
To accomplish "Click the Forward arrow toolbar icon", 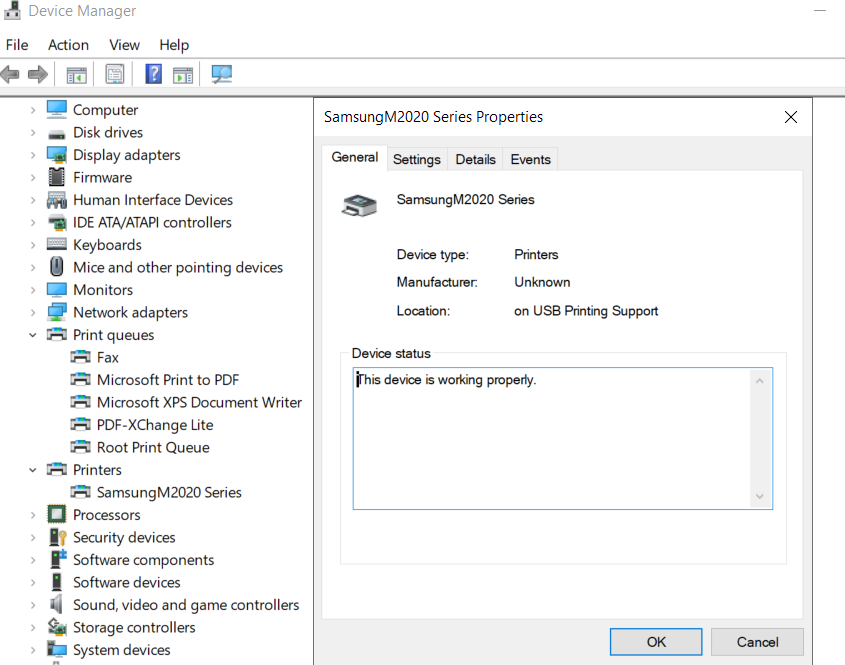I will coord(38,74).
